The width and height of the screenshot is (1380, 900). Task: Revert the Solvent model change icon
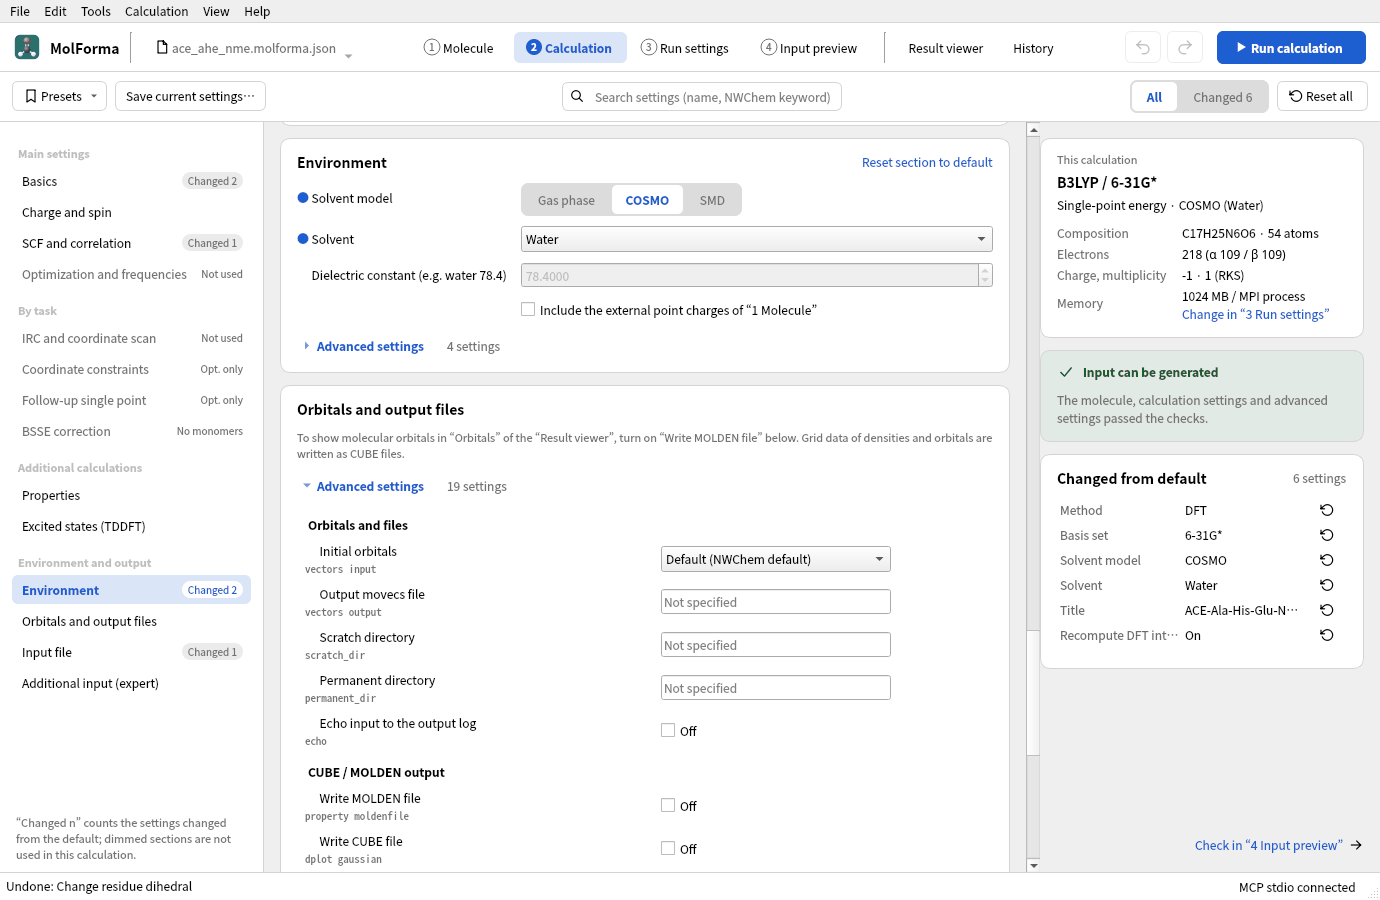click(x=1327, y=560)
